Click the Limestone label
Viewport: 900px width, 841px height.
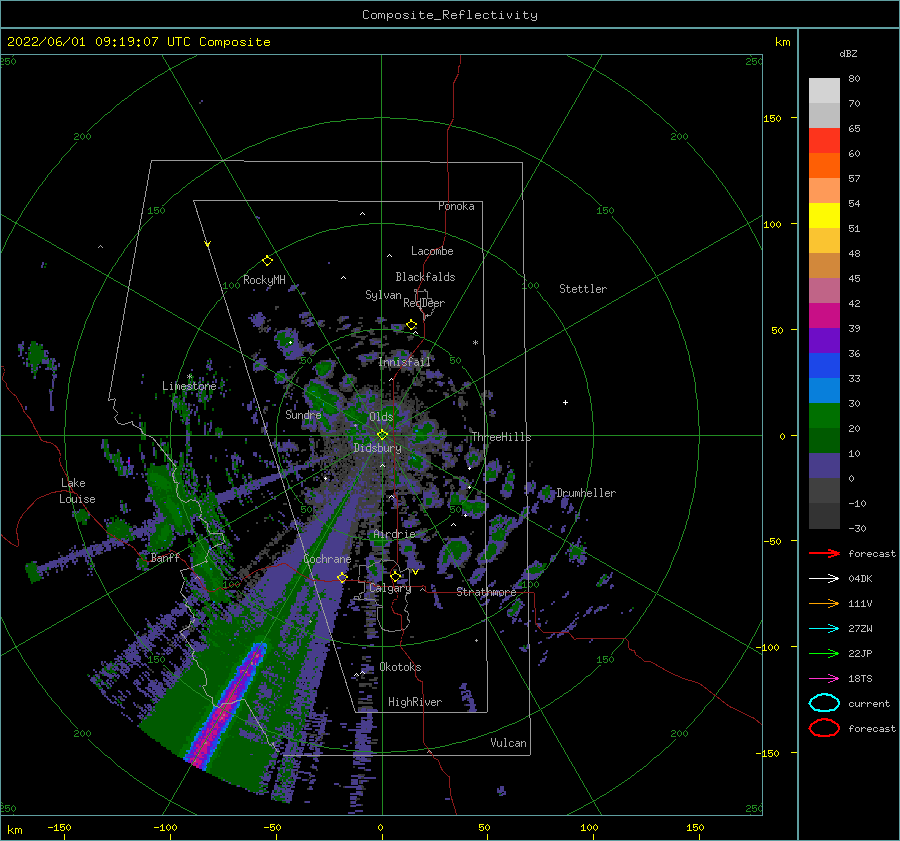coord(189,386)
